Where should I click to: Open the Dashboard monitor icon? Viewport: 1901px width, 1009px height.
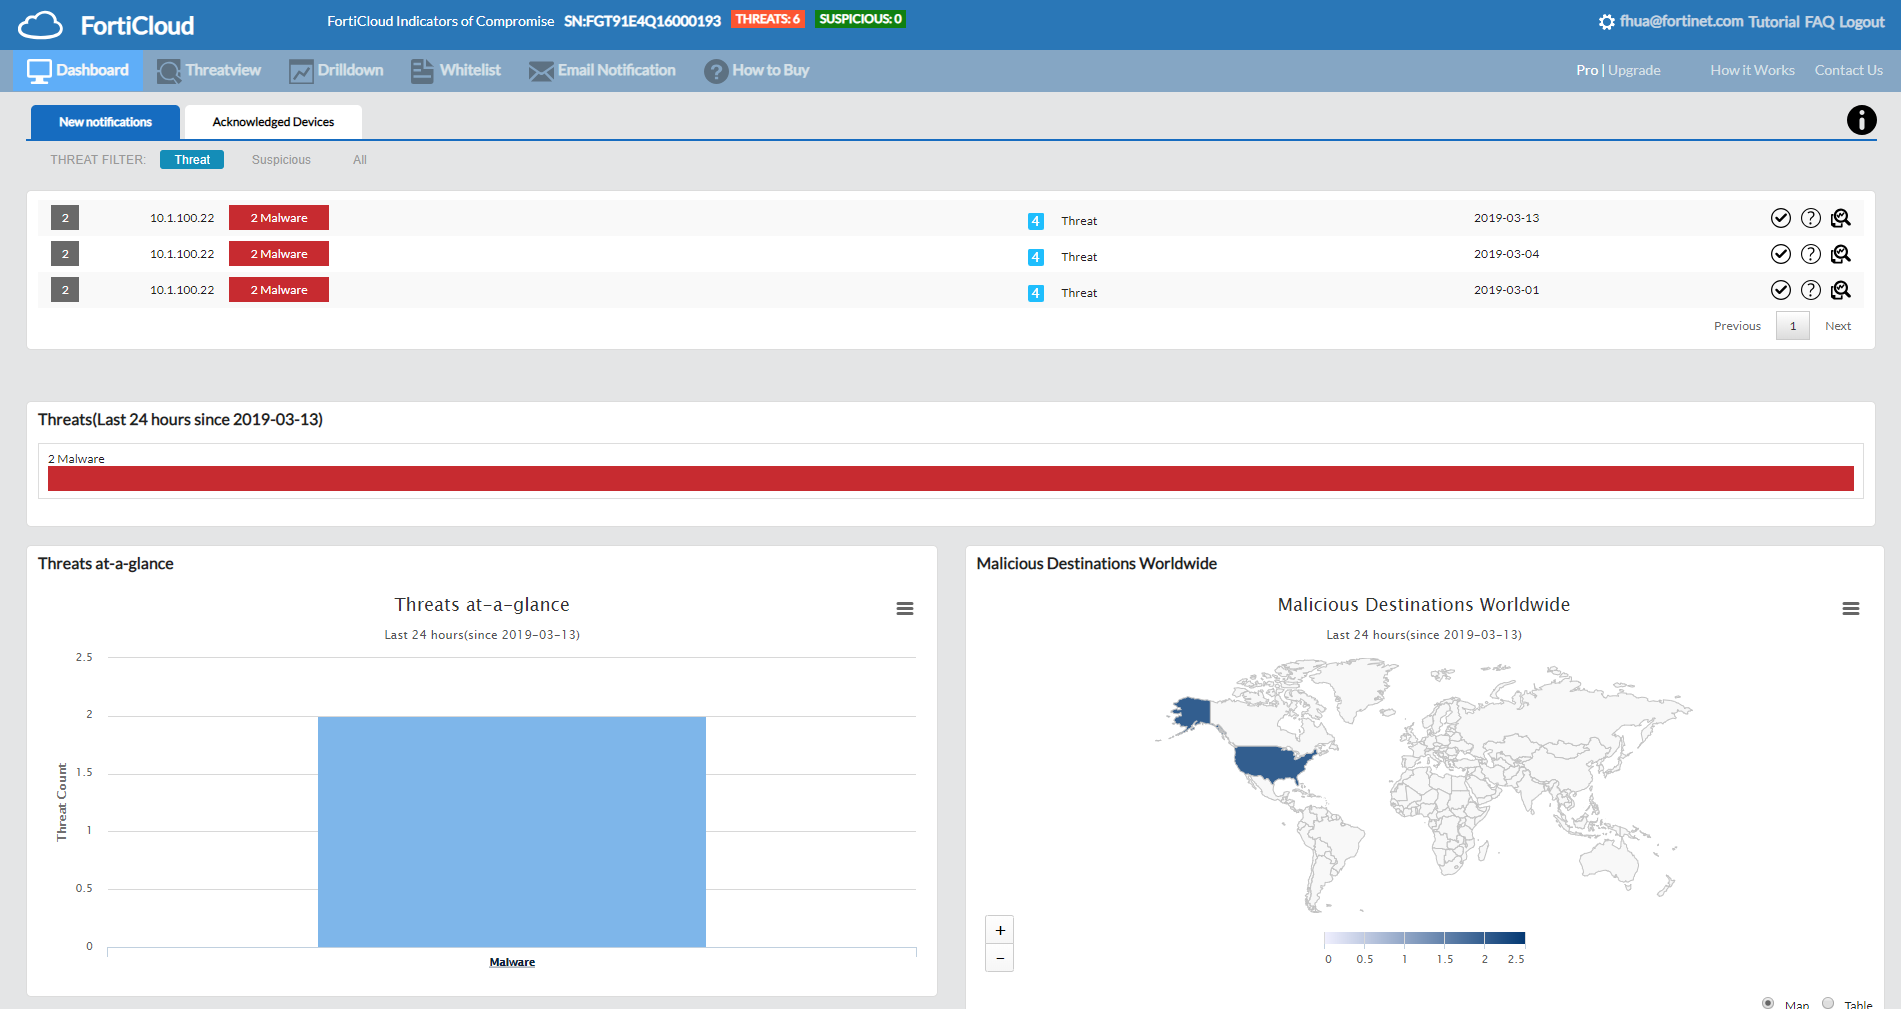39,71
